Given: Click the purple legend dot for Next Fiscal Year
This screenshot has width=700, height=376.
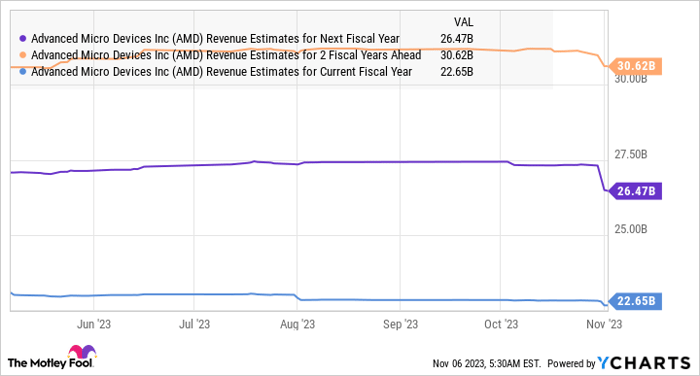Looking at the screenshot, I should [23, 39].
